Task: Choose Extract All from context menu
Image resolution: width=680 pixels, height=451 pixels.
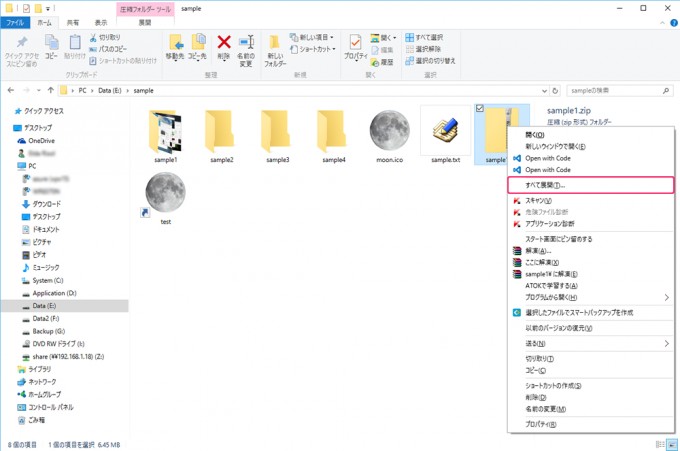Action: (x=591, y=185)
